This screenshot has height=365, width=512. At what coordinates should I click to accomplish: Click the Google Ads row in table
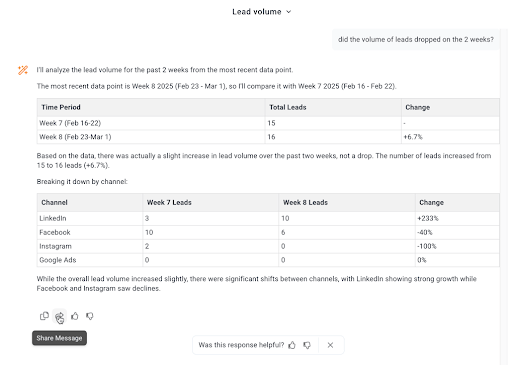click(268, 260)
